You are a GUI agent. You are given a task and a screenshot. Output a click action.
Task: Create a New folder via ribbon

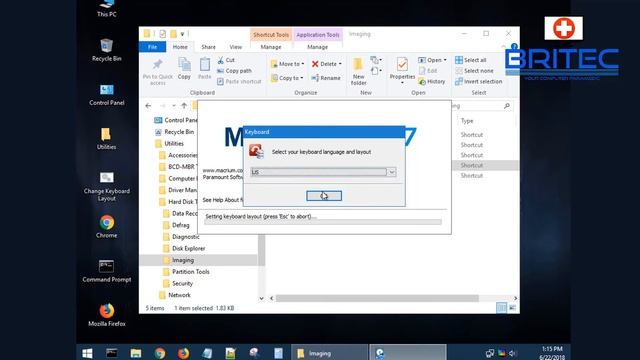(x=358, y=72)
